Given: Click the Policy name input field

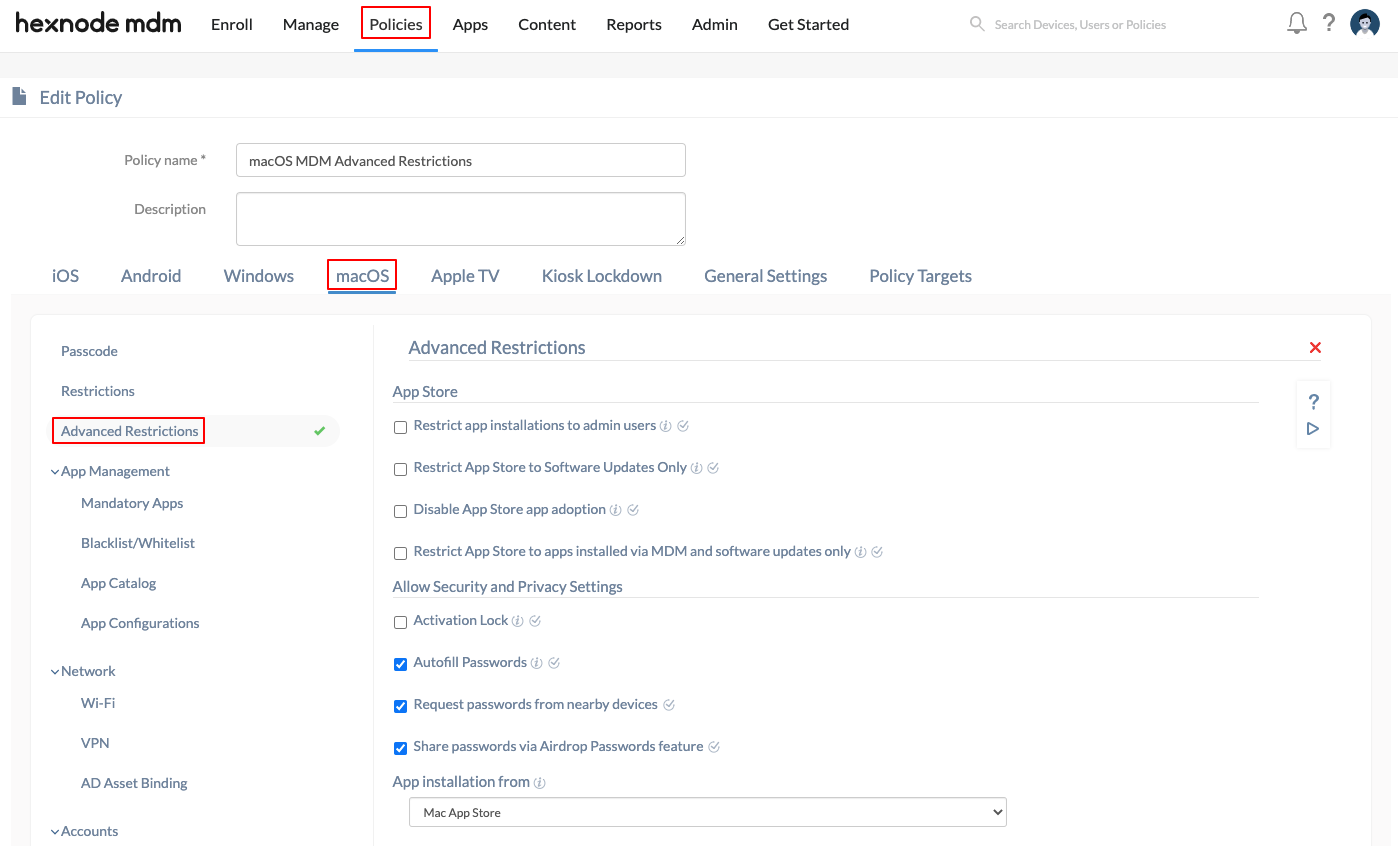Looking at the screenshot, I should tap(461, 160).
